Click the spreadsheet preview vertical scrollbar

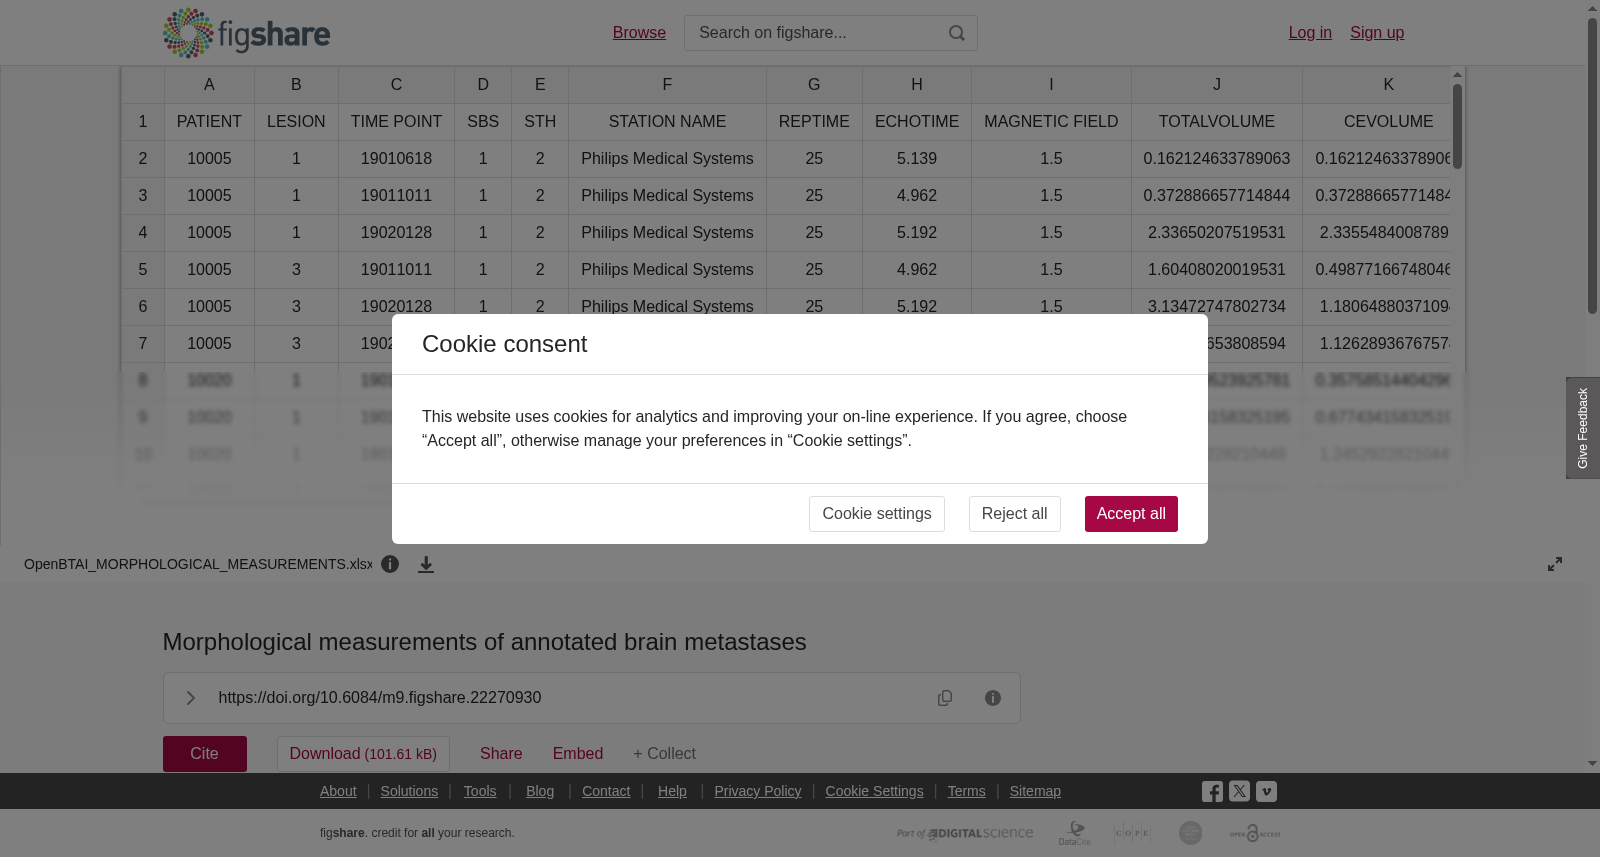click(1458, 126)
